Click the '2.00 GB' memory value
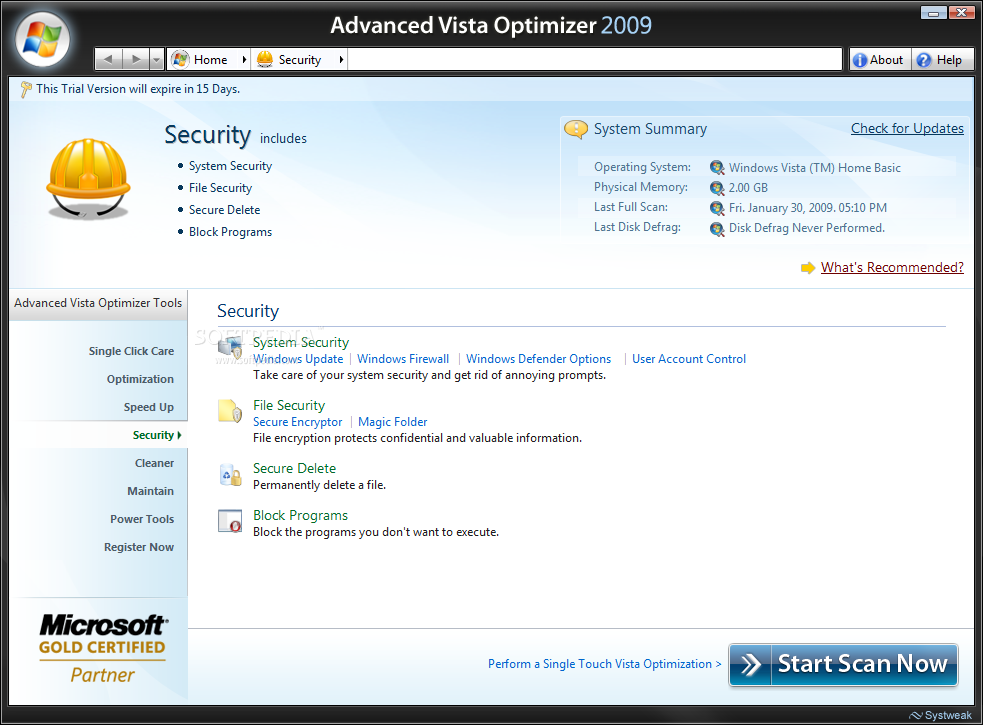The height and width of the screenshot is (725, 983). click(748, 188)
